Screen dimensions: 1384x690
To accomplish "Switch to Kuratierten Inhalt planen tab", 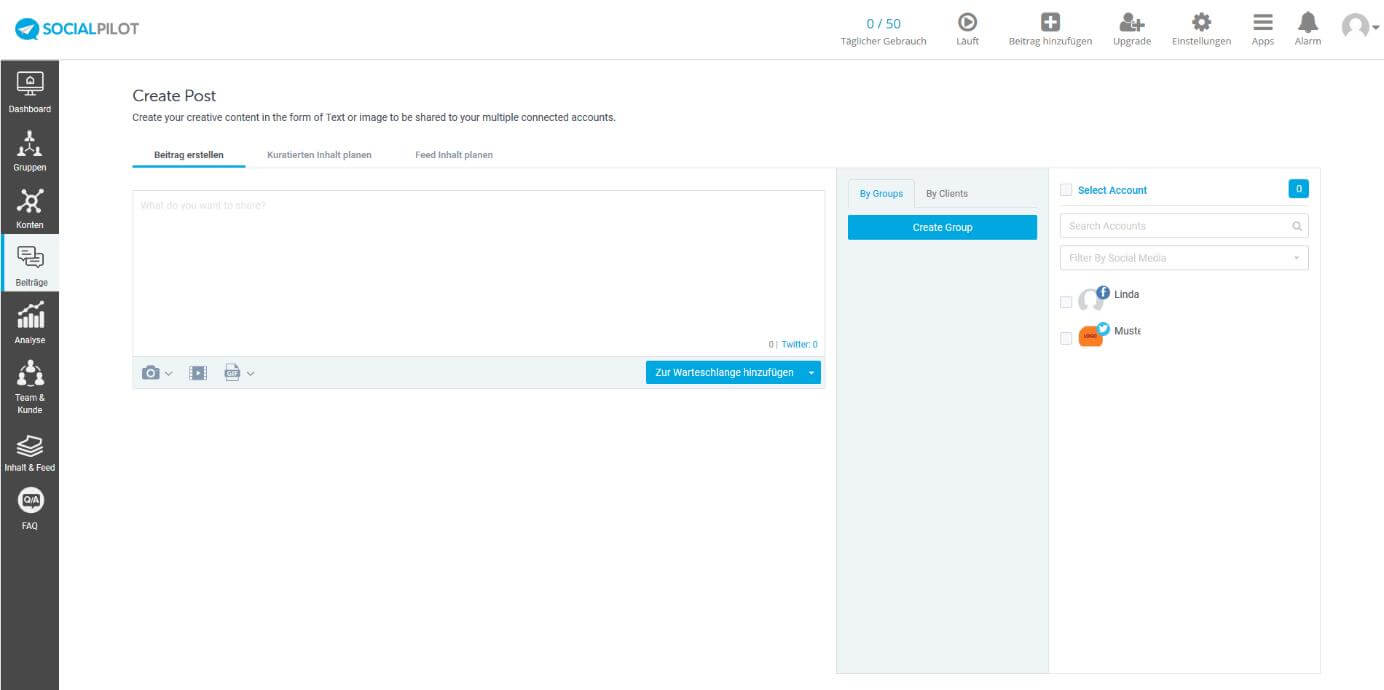I will point(319,155).
